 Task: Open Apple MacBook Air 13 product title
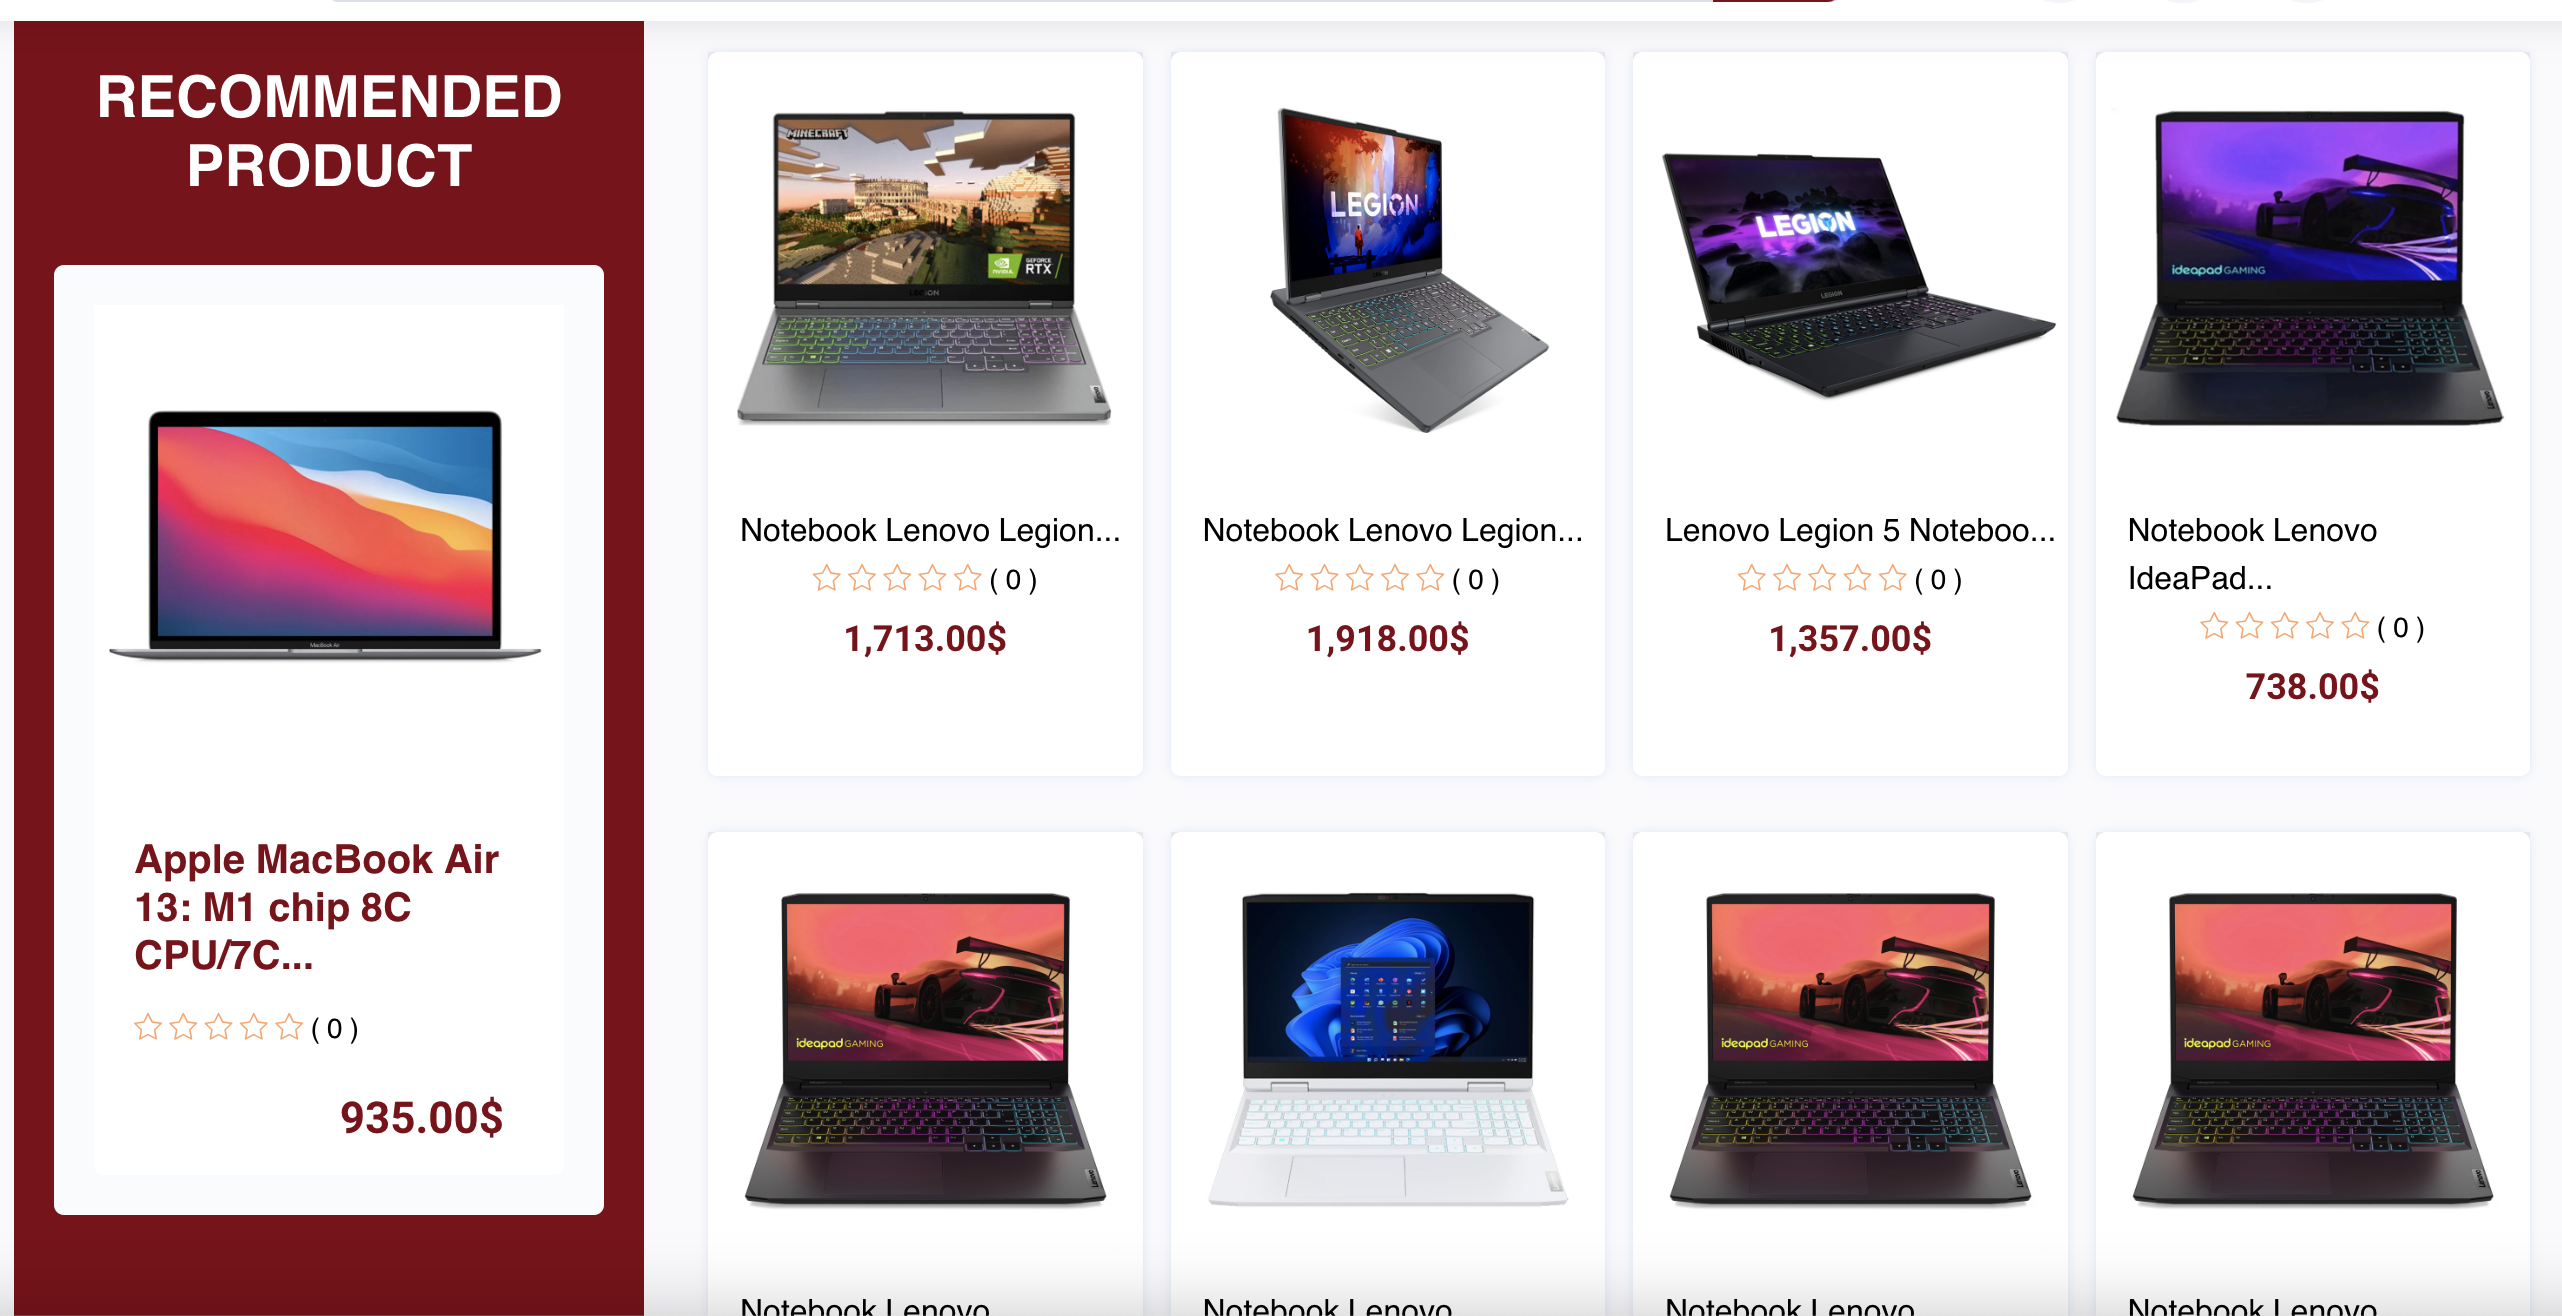[316, 907]
